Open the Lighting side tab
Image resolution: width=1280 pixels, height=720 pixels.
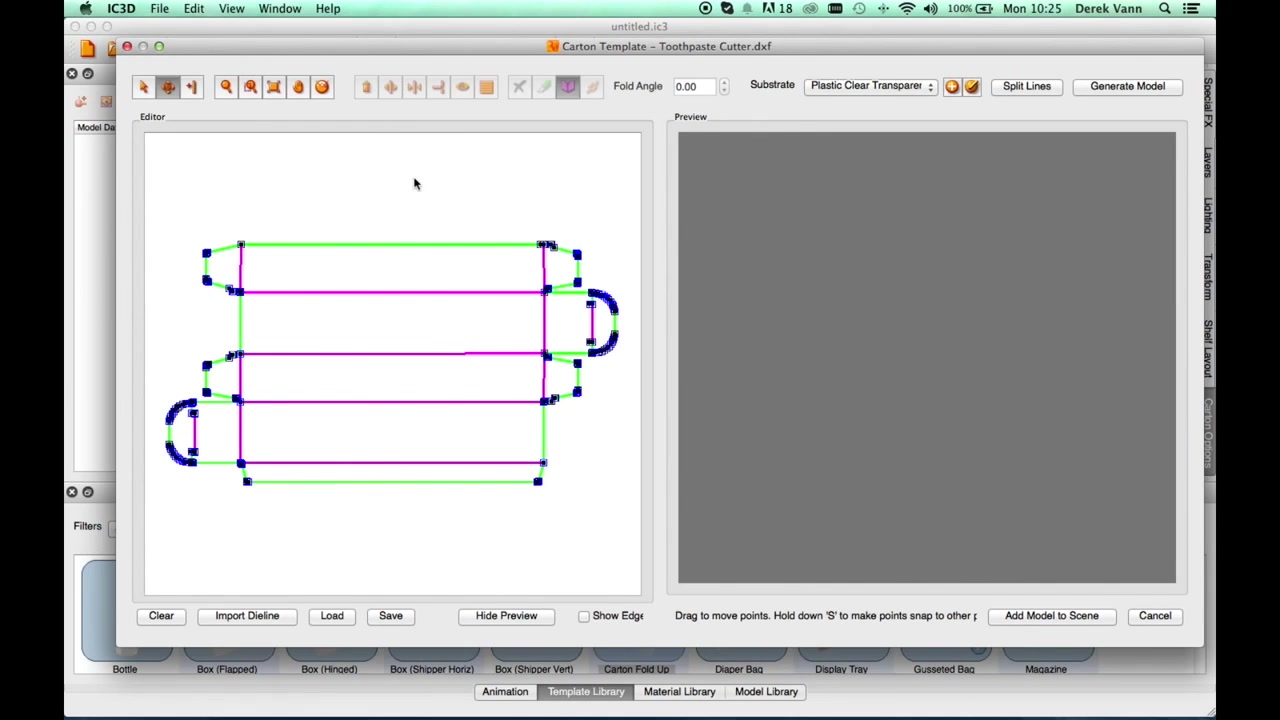pos(1208,215)
